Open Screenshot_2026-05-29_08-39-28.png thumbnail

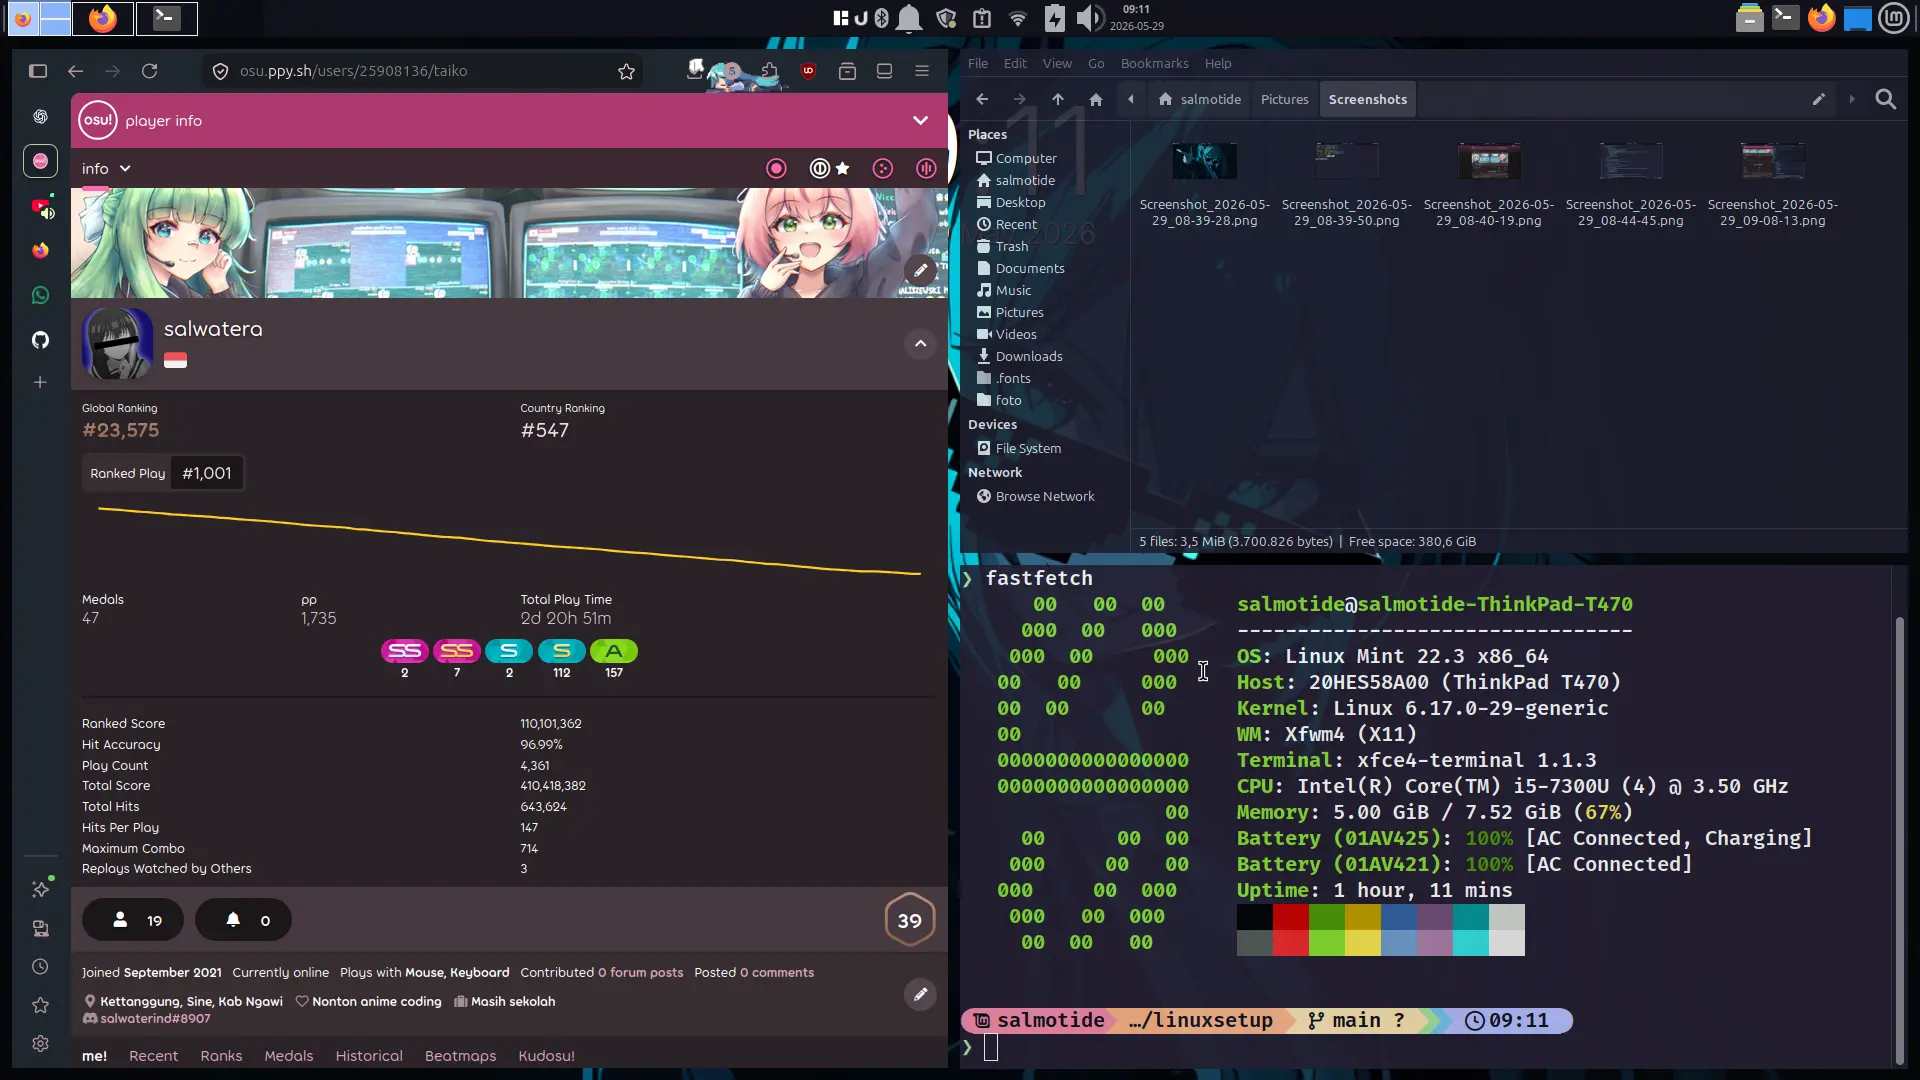pos(1204,161)
